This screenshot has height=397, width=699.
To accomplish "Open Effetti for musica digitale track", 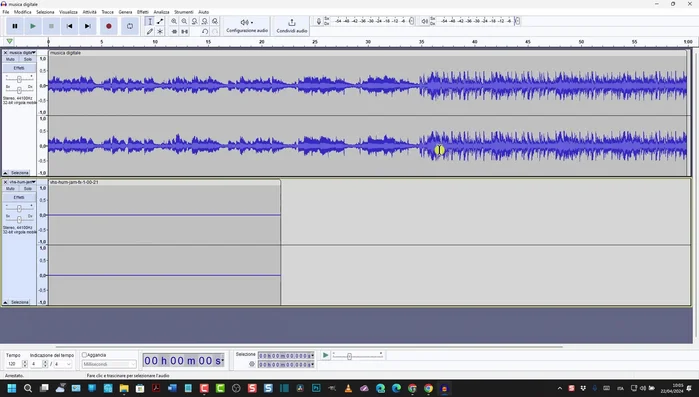I will pos(19,68).
